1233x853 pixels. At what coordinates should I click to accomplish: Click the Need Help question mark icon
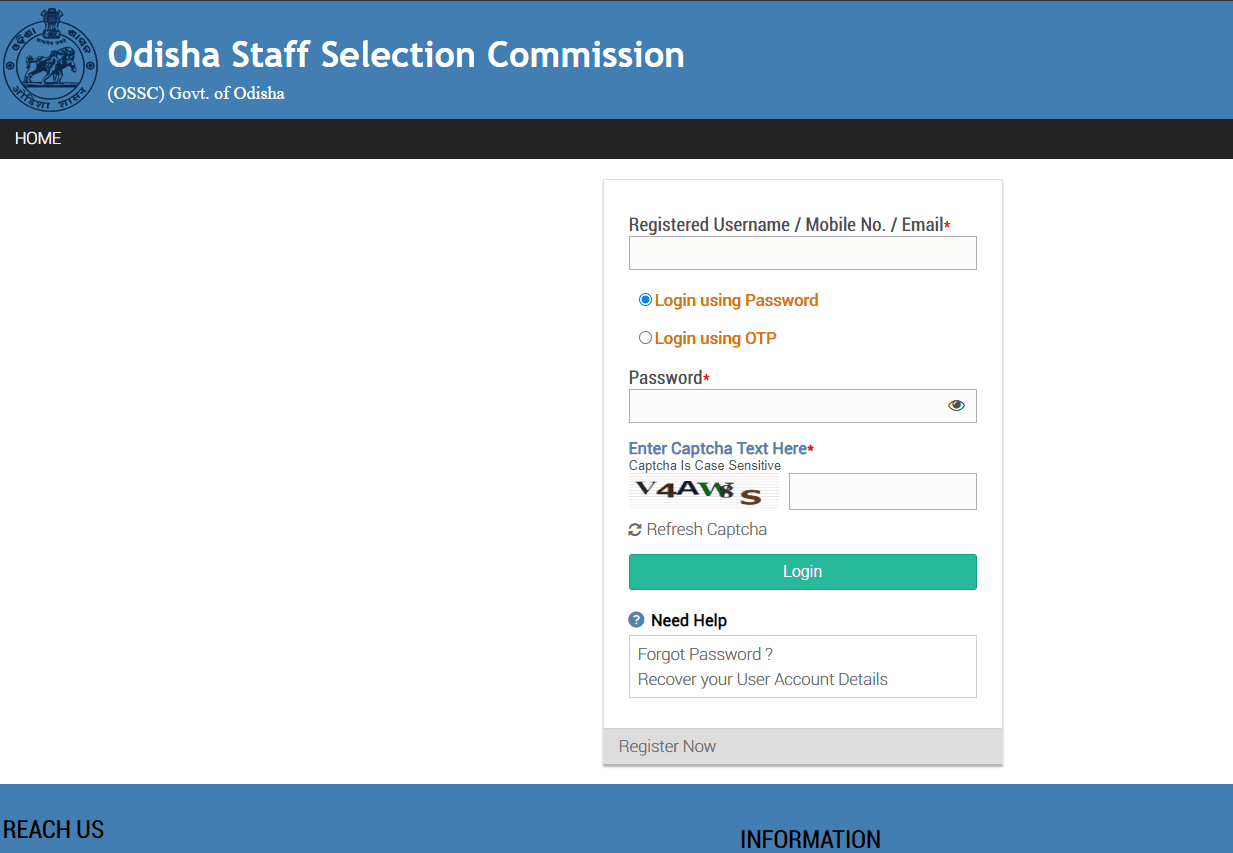tap(636, 620)
